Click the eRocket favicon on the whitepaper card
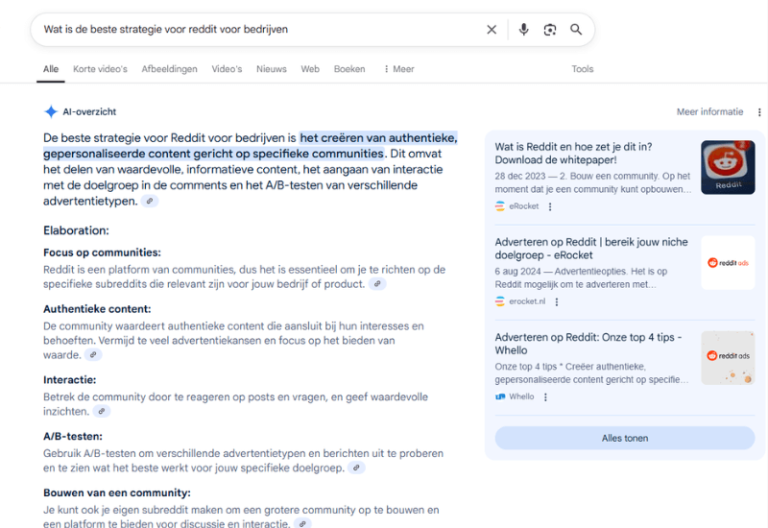768x528 pixels. click(500, 206)
